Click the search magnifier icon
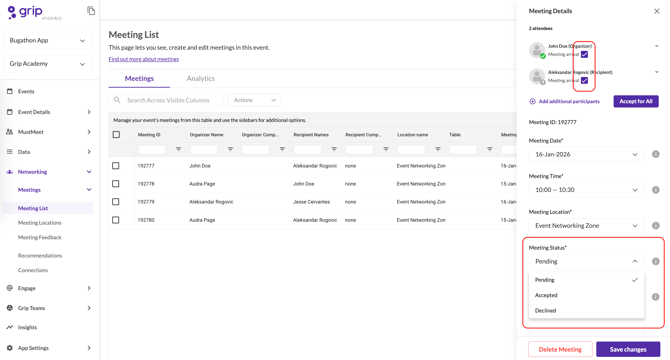 117,100
